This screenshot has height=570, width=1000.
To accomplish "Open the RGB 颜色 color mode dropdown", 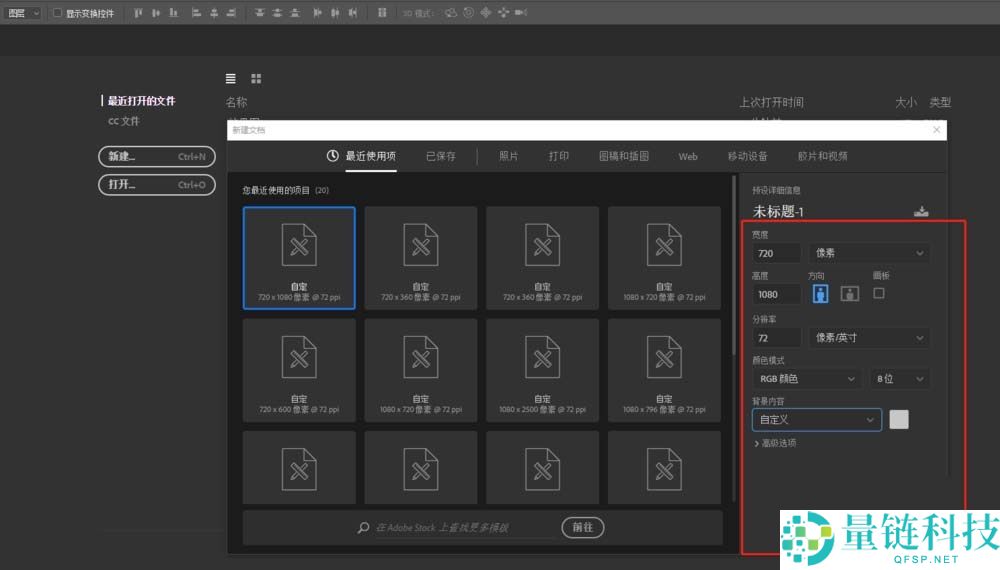I will [806, 379].
